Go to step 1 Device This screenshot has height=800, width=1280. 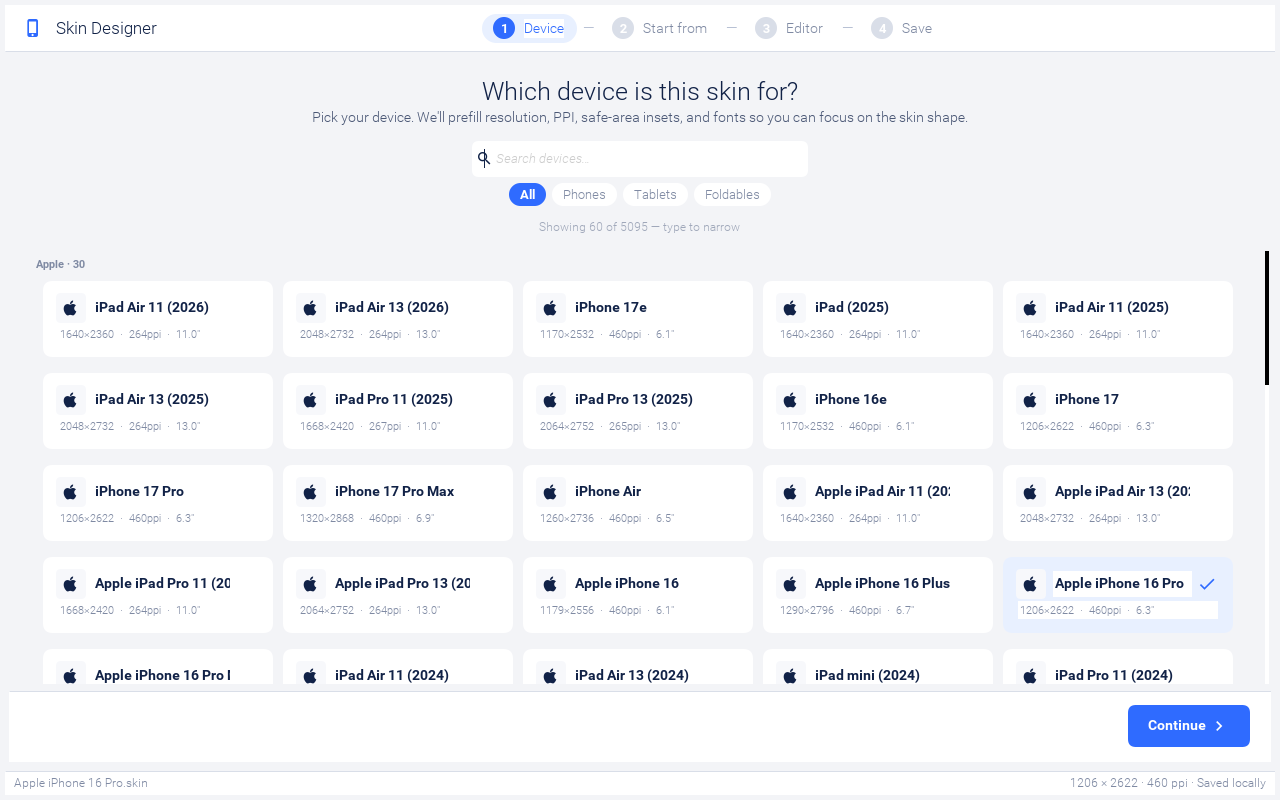[529, 28]
